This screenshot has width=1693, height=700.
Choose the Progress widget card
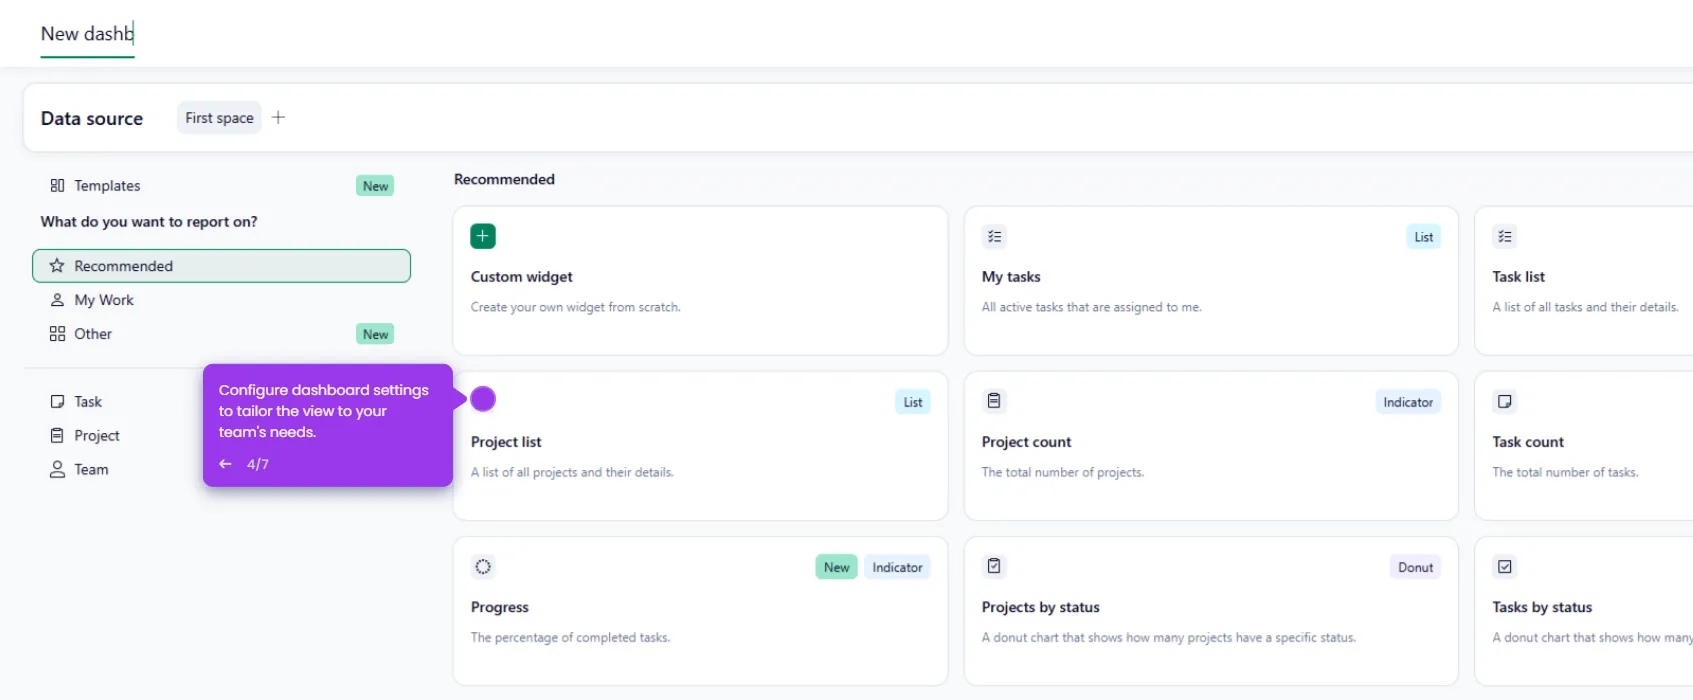[x=700, y=611]
